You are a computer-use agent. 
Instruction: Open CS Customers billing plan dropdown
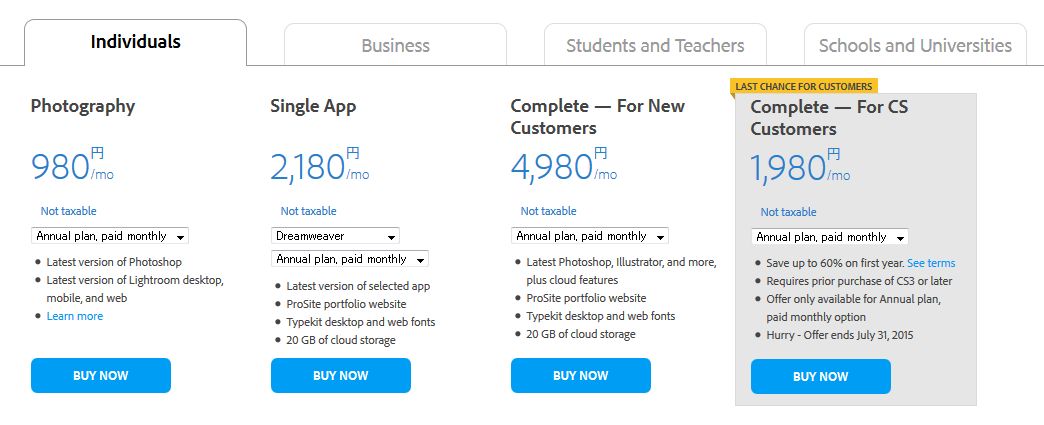point(830,237)
